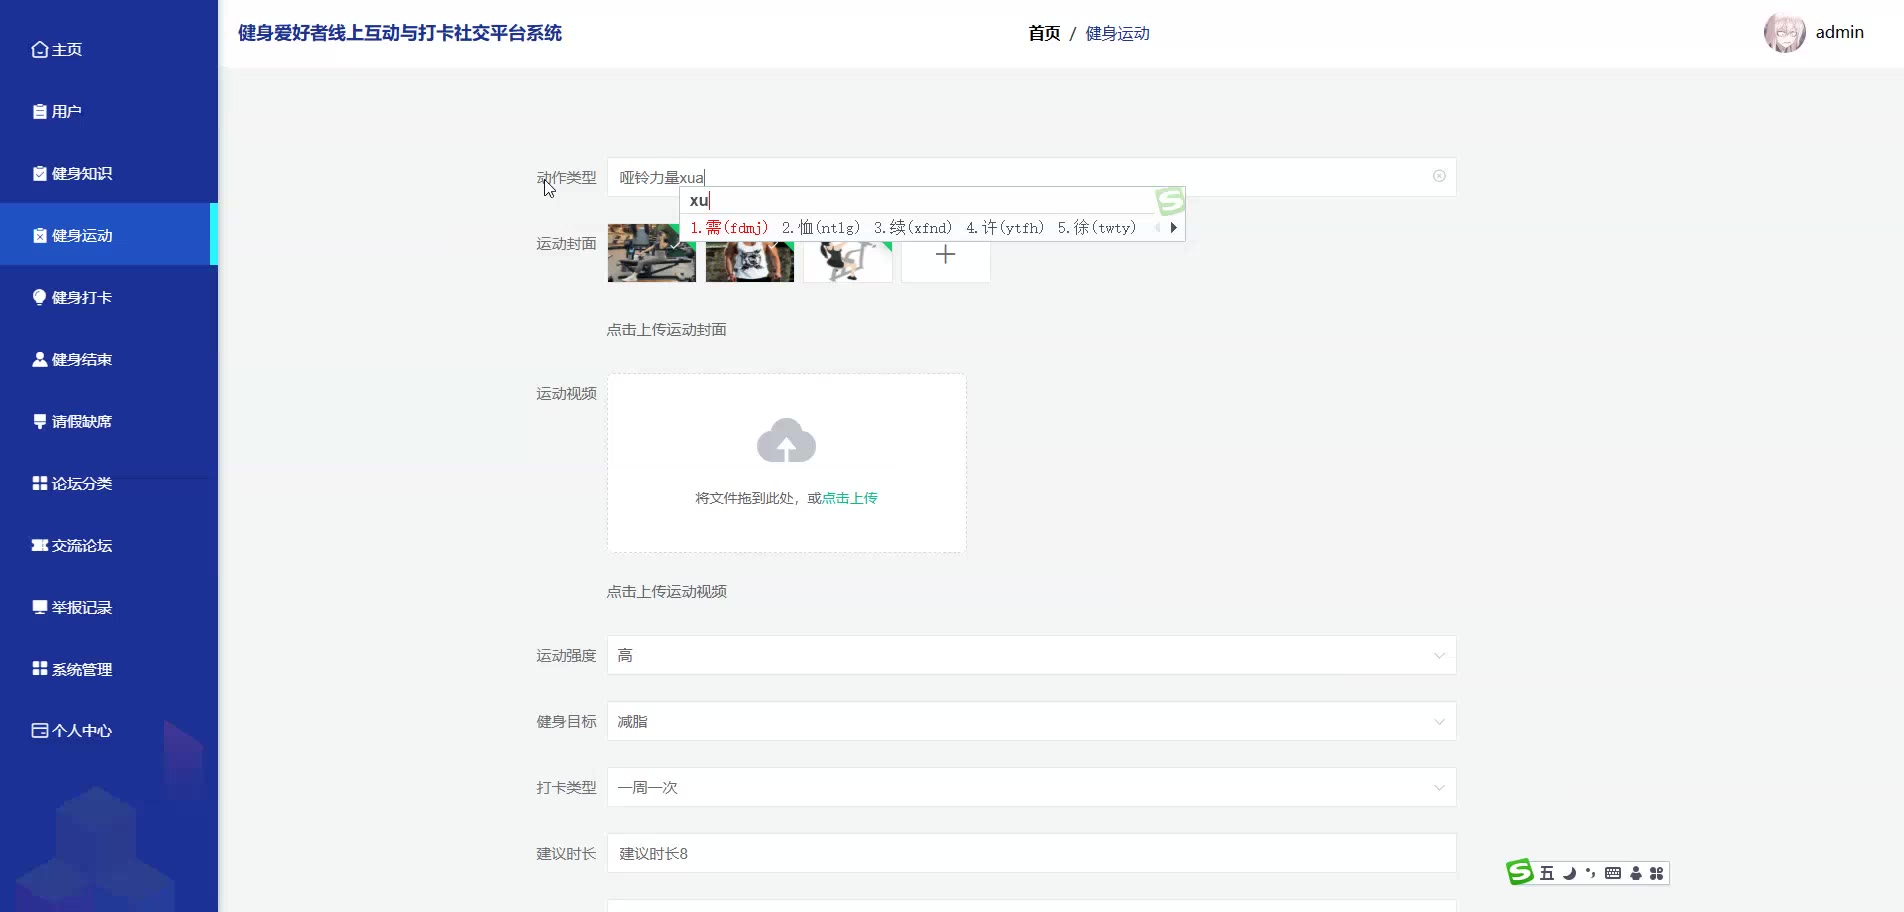Click the 健身打卡 bulb icon in sidebar
The width and height of the screenshot is (1904, 912).
40,297
